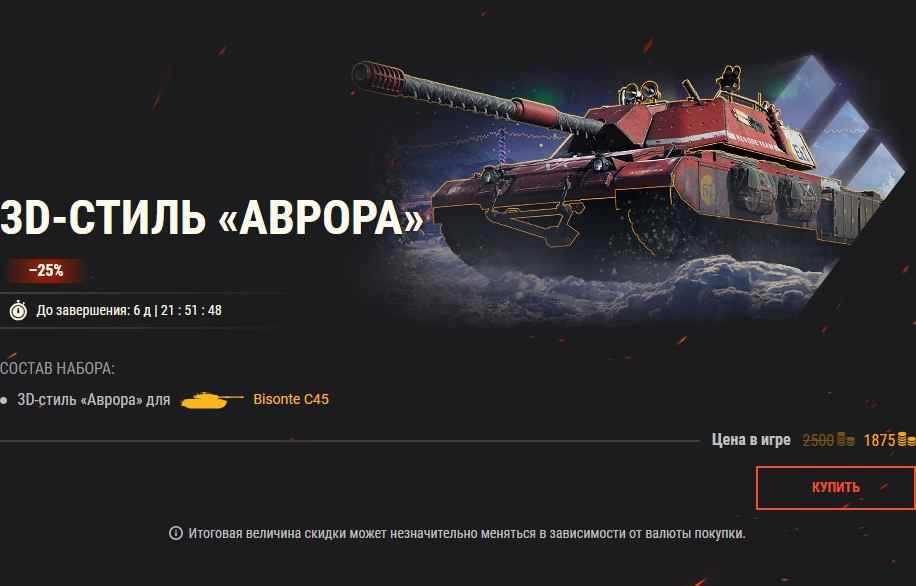Screen dimensions: 916x586
Task: Click the 3D-СТИЛЬ «АВРОРА» title
Action: 211,218
